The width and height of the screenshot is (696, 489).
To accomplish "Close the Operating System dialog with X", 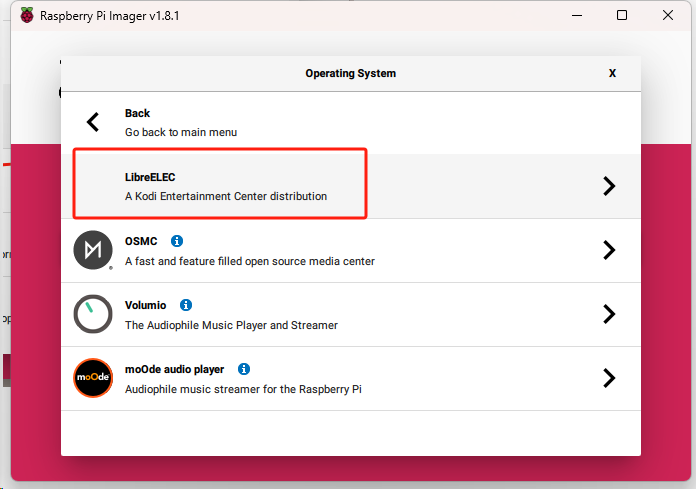I will [x=612, y=73].
